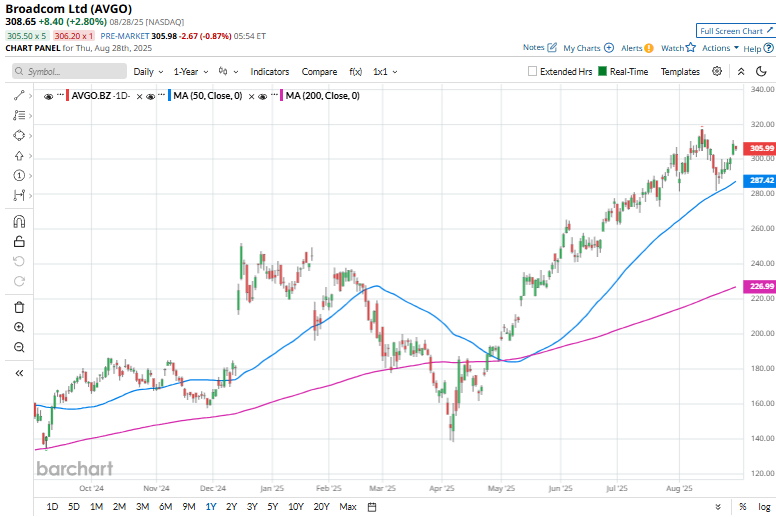Viewport: 776px width, 517px height.
Task: Add to My Charts plus icon
Action: pyautogui.click(x=609, y=48)
